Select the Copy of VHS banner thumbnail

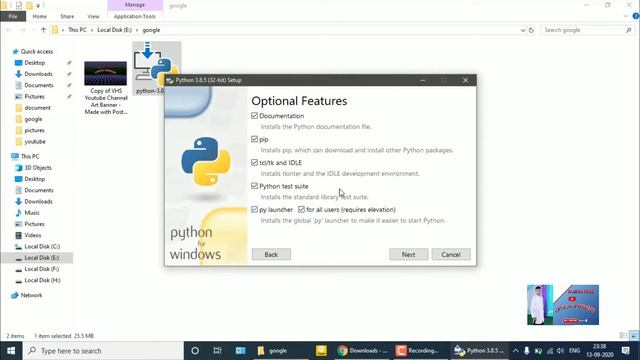pyautogui.click(x=105, y=73)
